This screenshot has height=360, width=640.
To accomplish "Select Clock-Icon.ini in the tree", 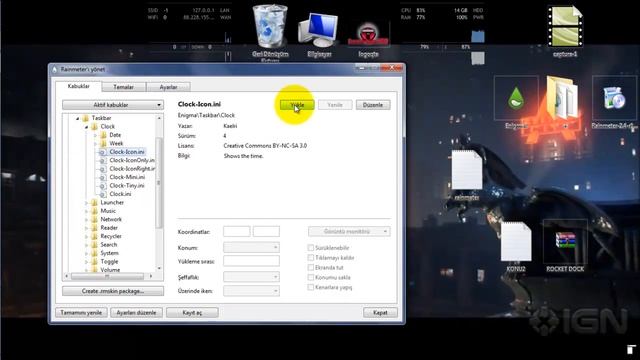I will (x=127, y=152).
